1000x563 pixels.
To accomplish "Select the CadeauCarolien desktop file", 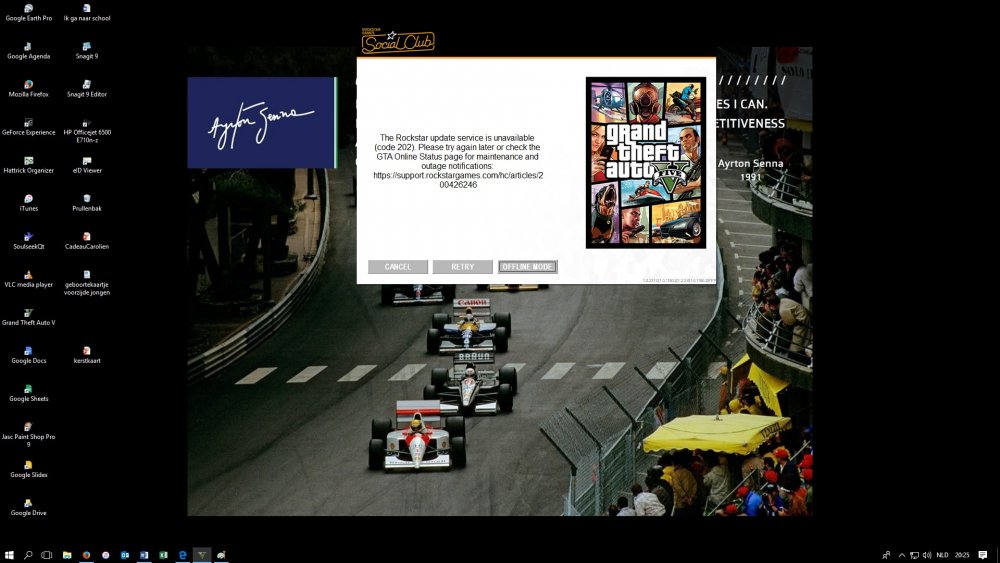I will click(x=87, y=241).
